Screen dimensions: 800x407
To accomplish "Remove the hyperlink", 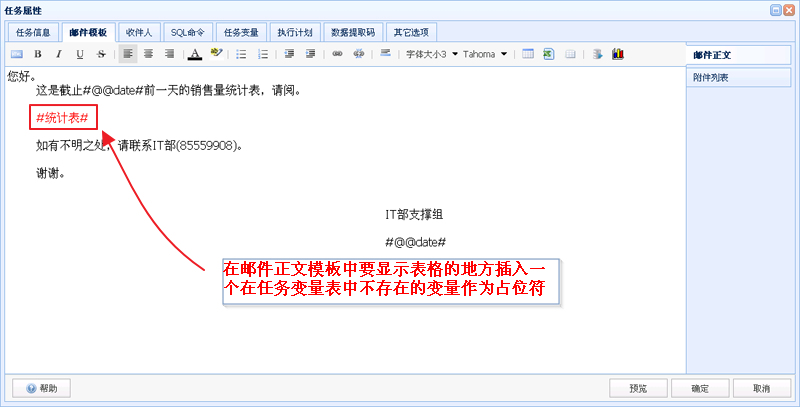I will point(359,54).
